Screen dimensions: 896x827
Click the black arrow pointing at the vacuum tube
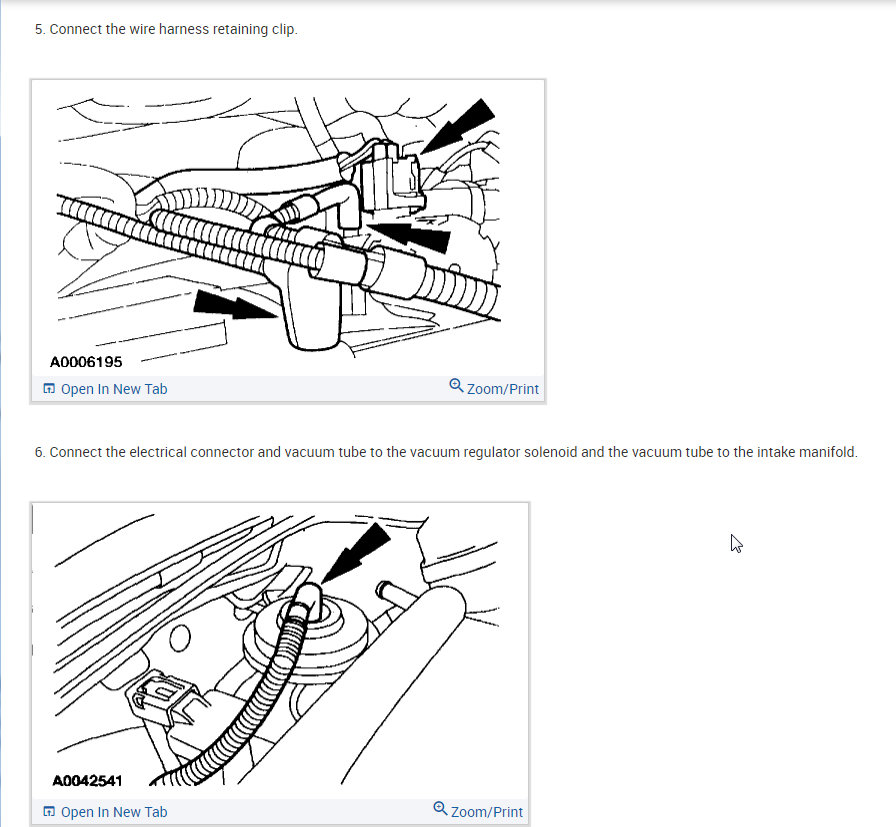pyautogui.click(x=356, y=553)
